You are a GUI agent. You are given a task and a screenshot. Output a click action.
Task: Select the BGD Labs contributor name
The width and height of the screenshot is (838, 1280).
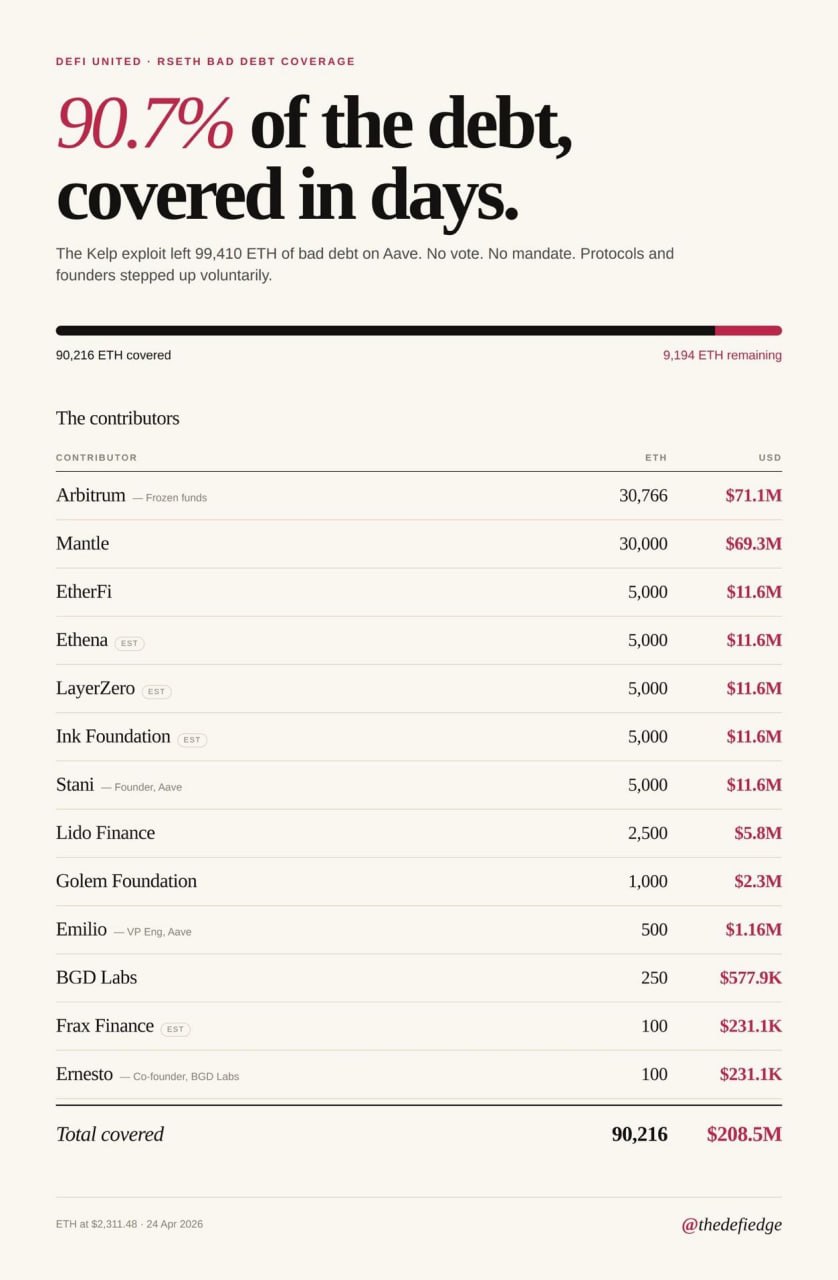[96, 978]
